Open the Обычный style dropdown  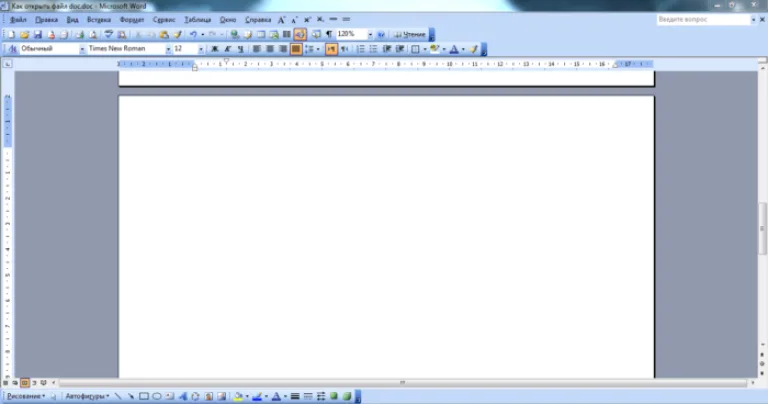82,49
